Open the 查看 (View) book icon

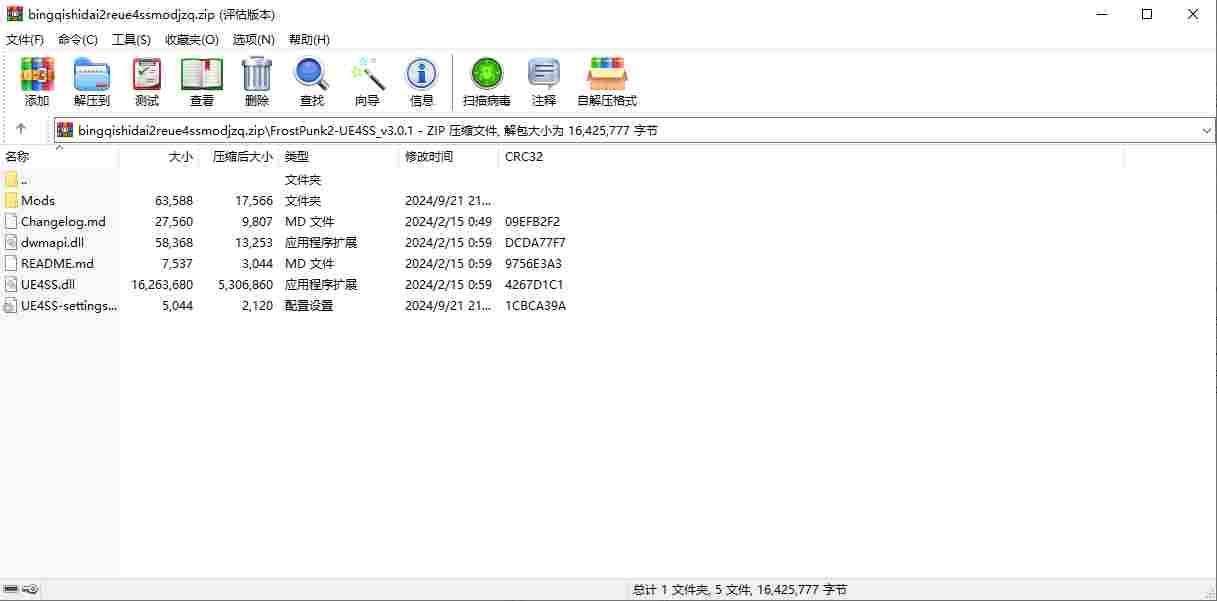click(x=202, y=82)
